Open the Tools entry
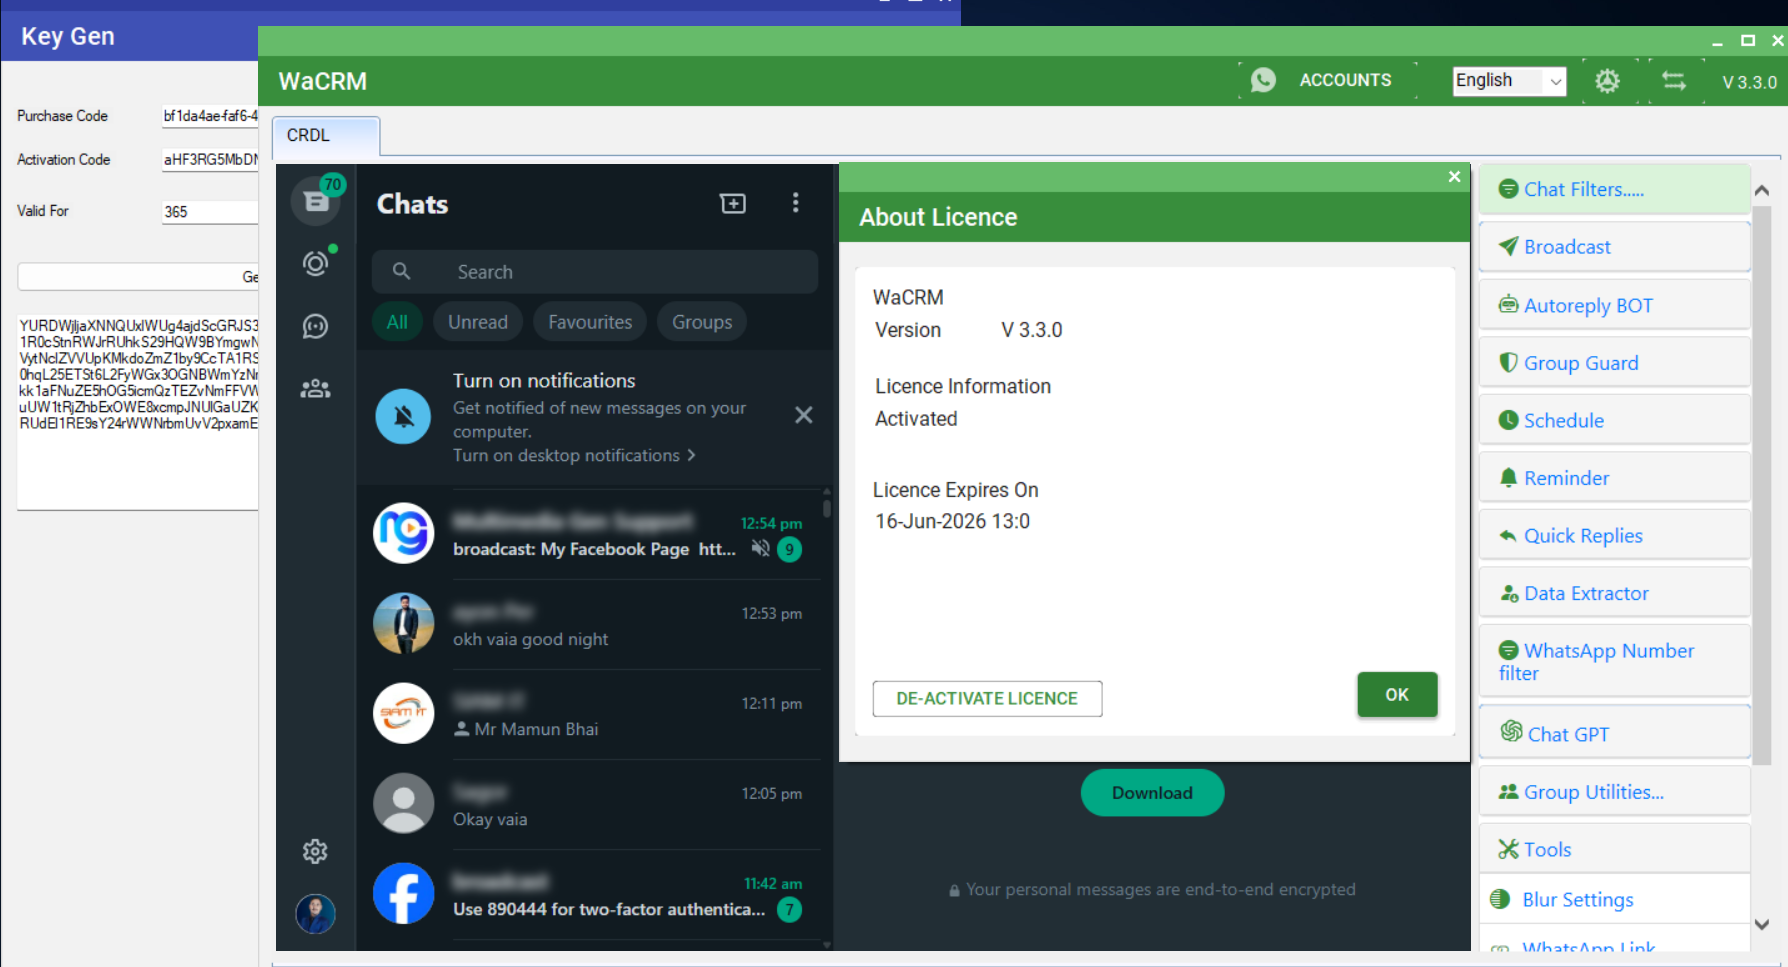1788x967 pixels. [1614, 849]
